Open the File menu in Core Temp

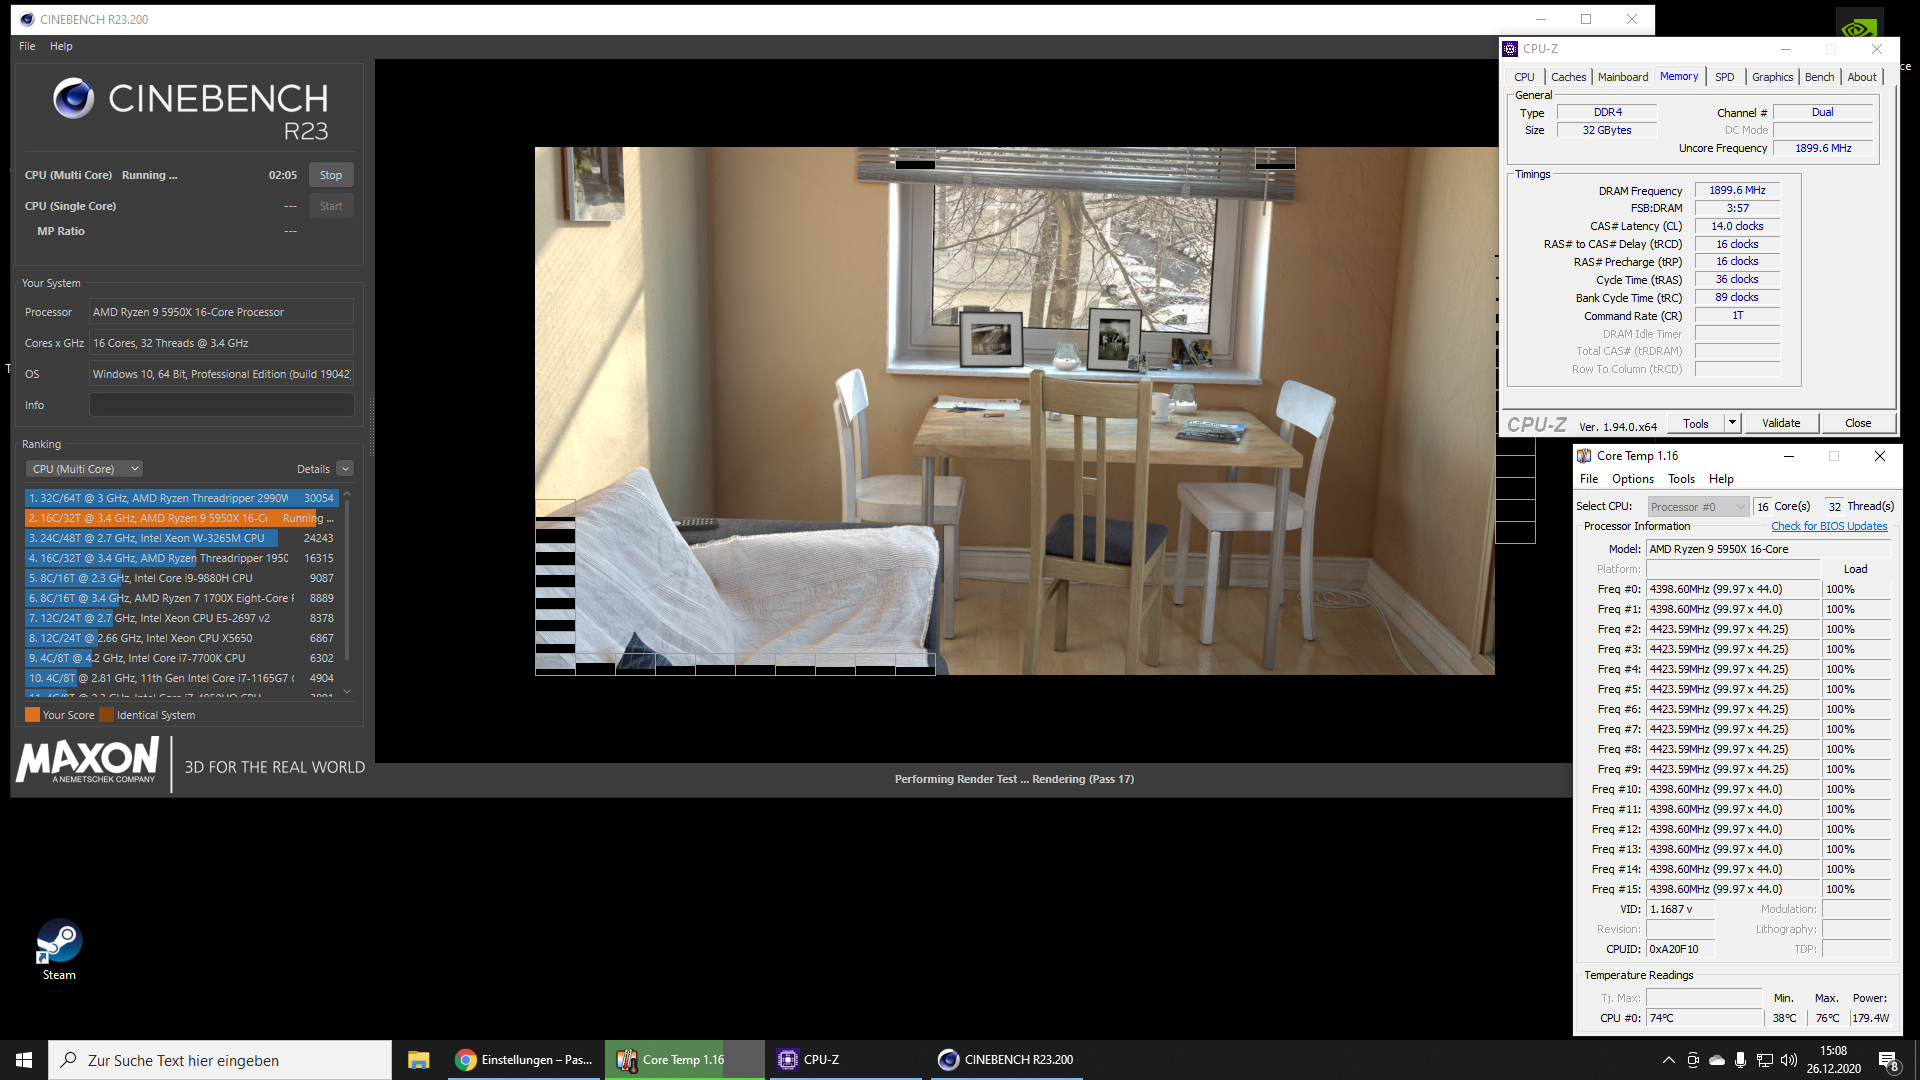1589,479
